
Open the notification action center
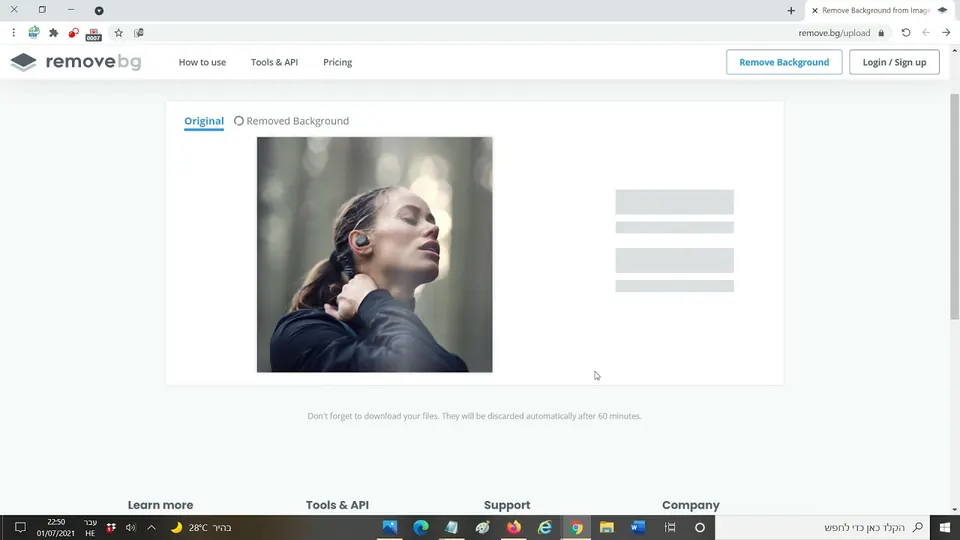[20, 527]
